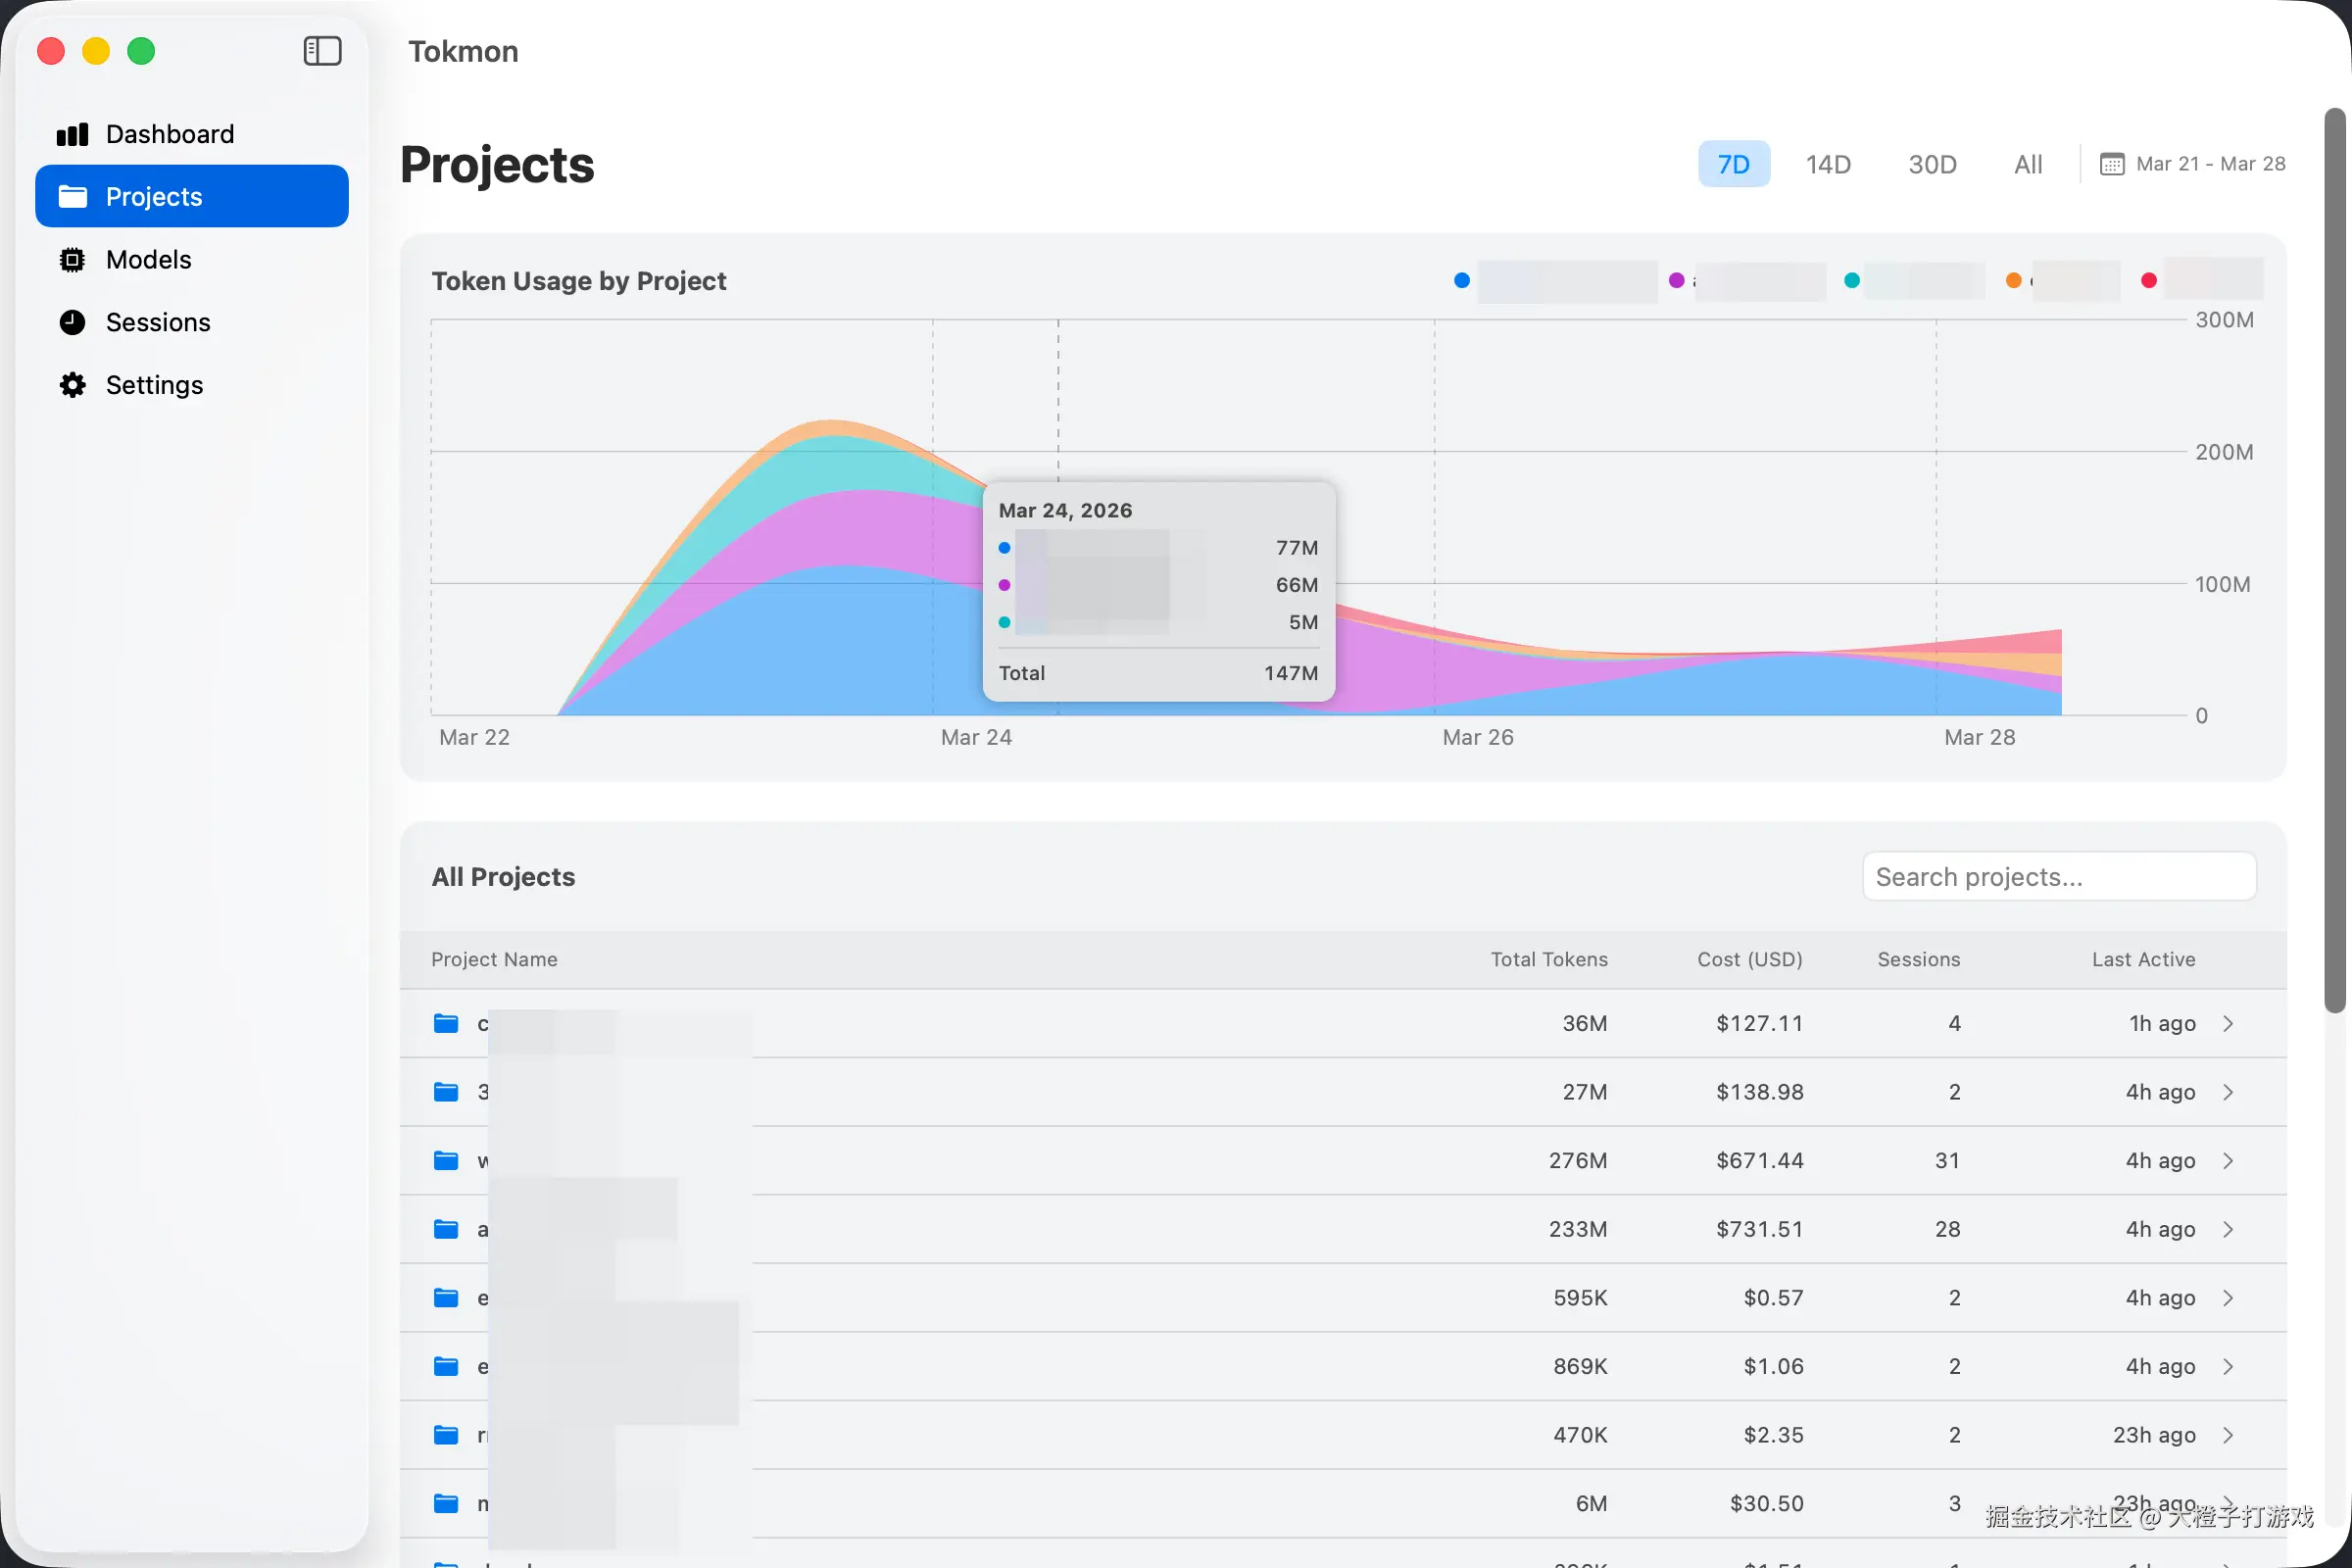The image size is (2352, 1568).
Task: Open chevron for 470K tokens project
Action: point(2228,1435)
